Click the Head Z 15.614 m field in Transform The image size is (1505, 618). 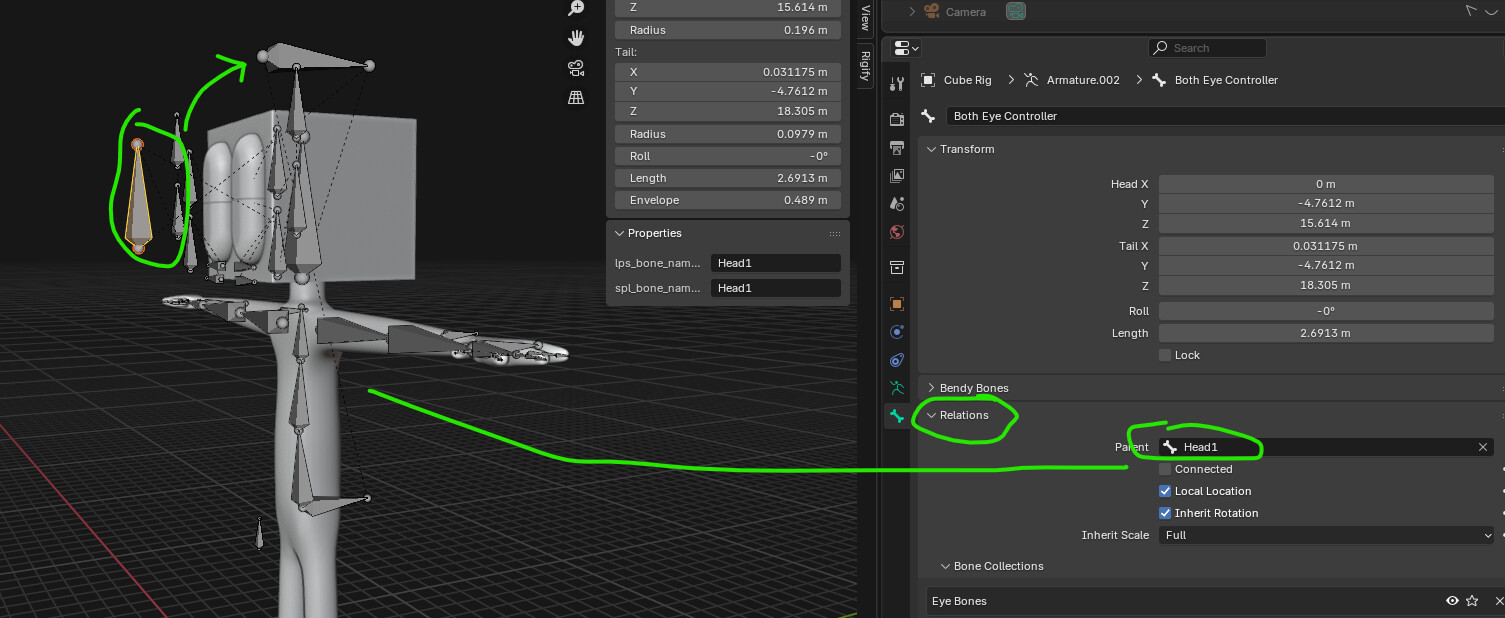pos(1326,224)
